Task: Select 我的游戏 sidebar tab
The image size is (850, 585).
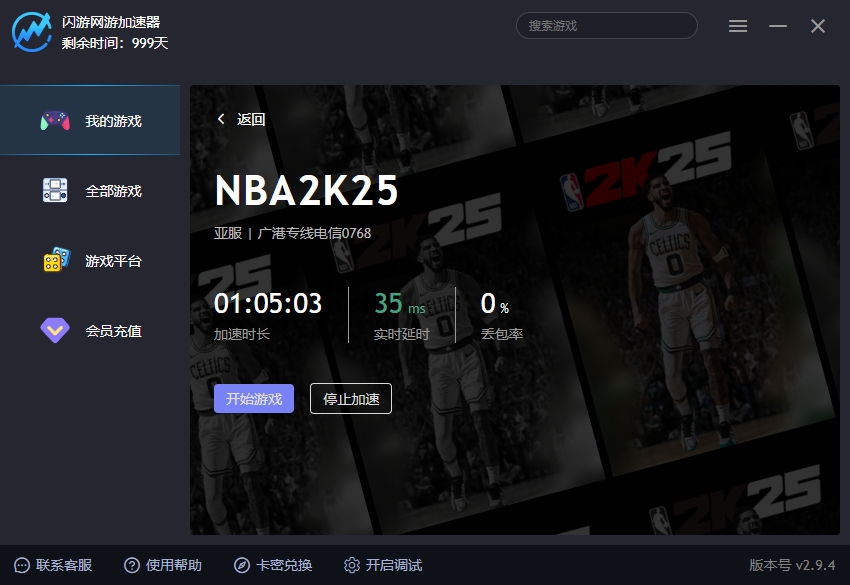Action: (113, 121)
